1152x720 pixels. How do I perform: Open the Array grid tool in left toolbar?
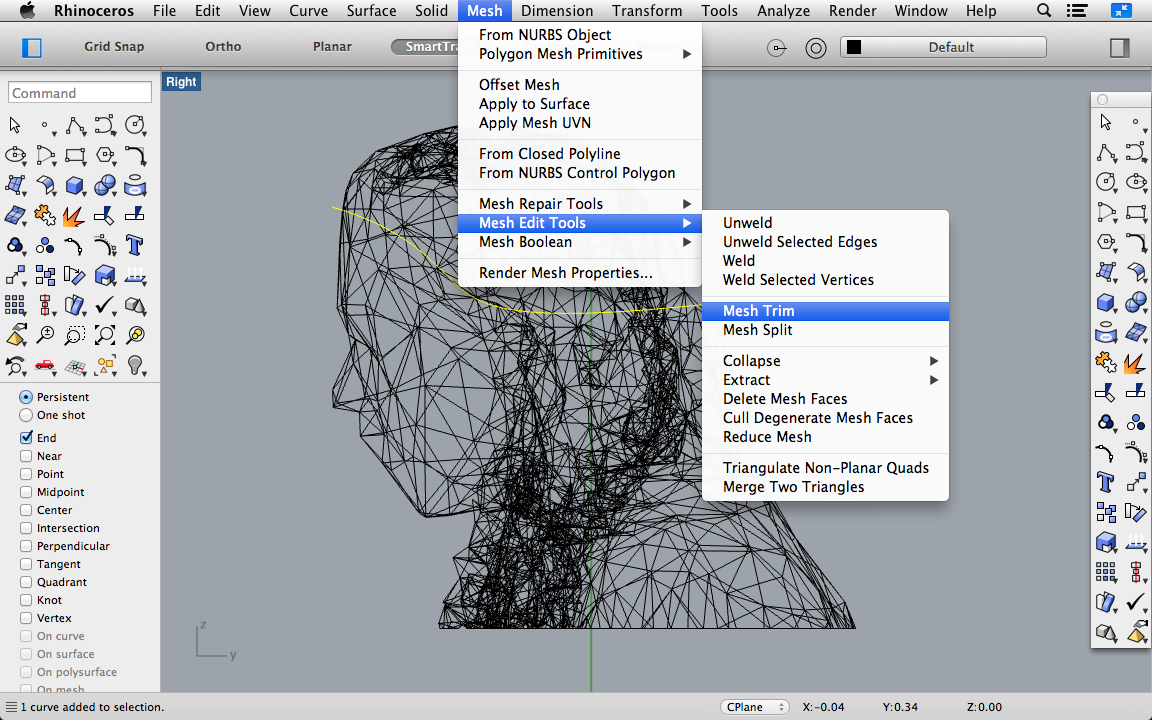[15, 305]
